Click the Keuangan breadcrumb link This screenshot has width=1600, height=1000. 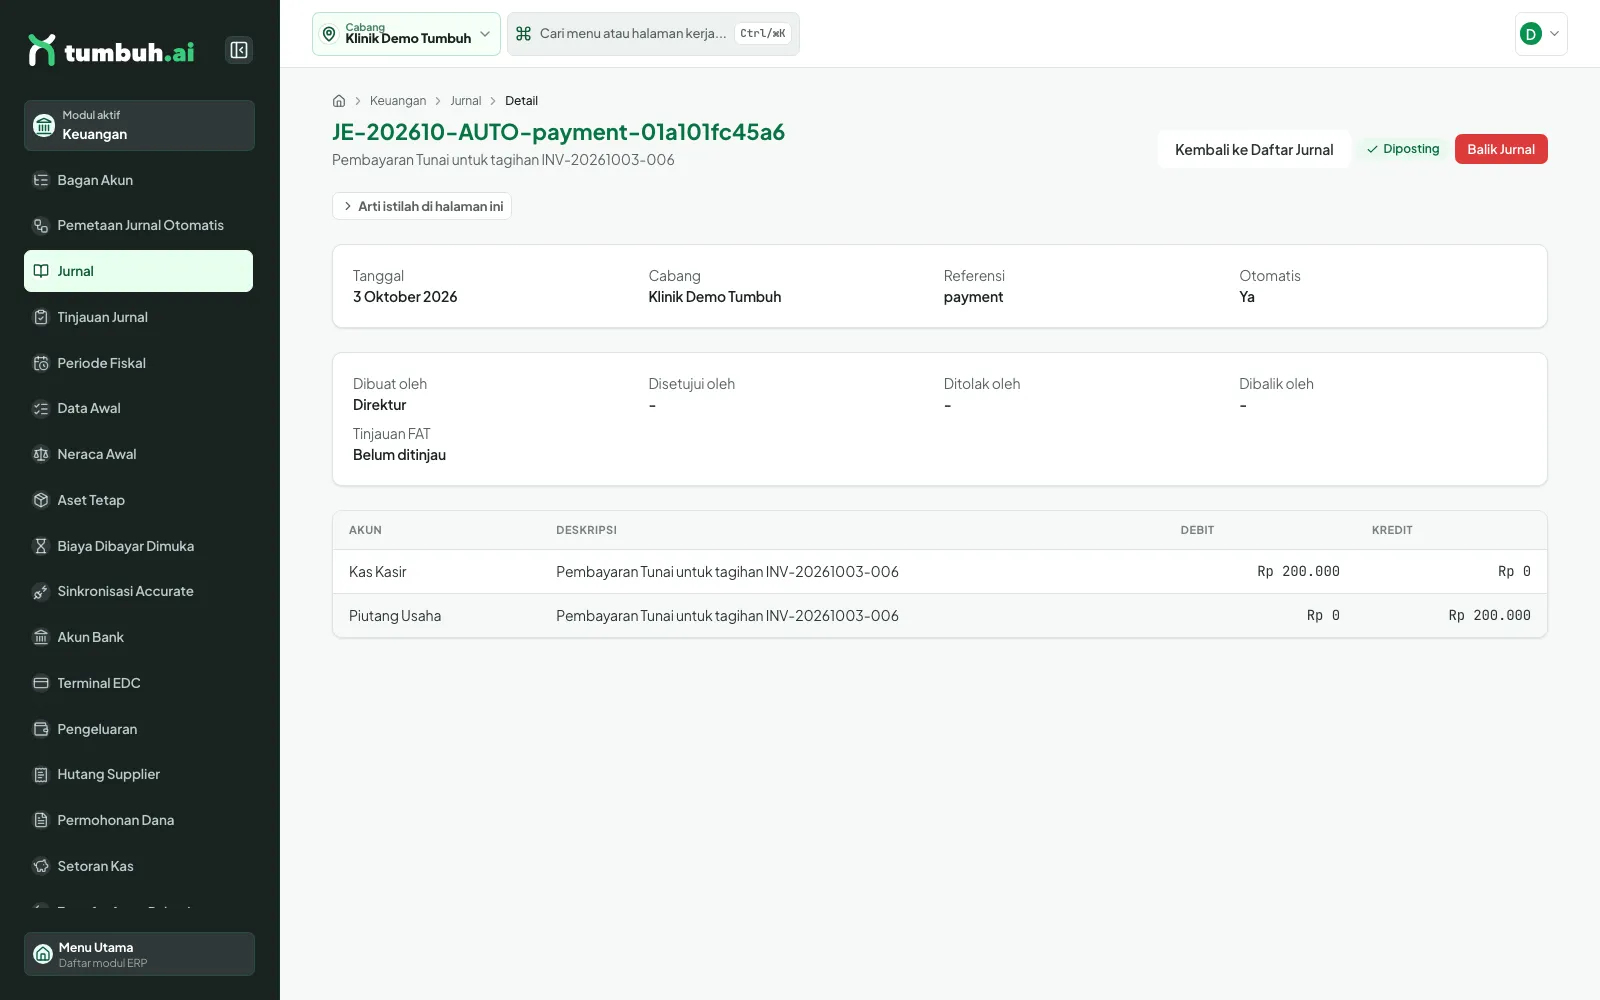coord(398,101)
